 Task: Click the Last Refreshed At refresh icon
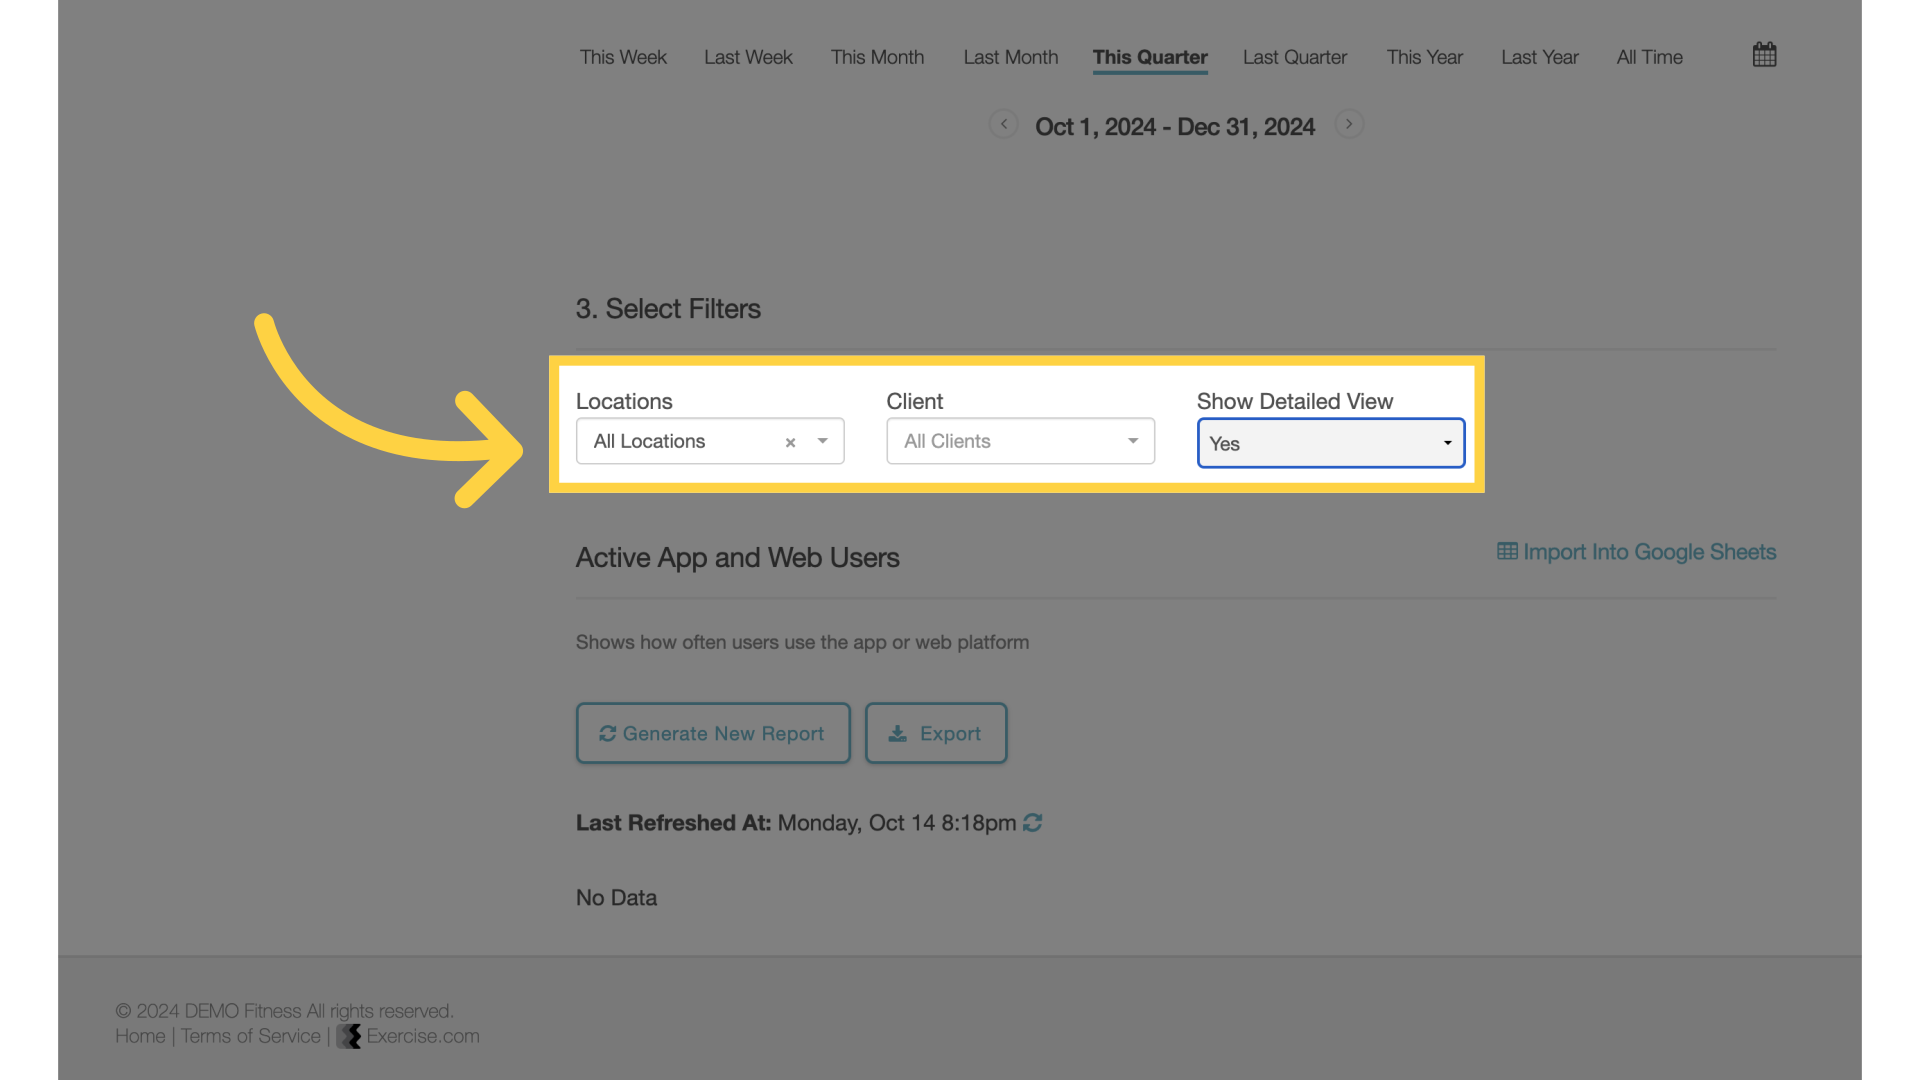(x=1033, y=823)
